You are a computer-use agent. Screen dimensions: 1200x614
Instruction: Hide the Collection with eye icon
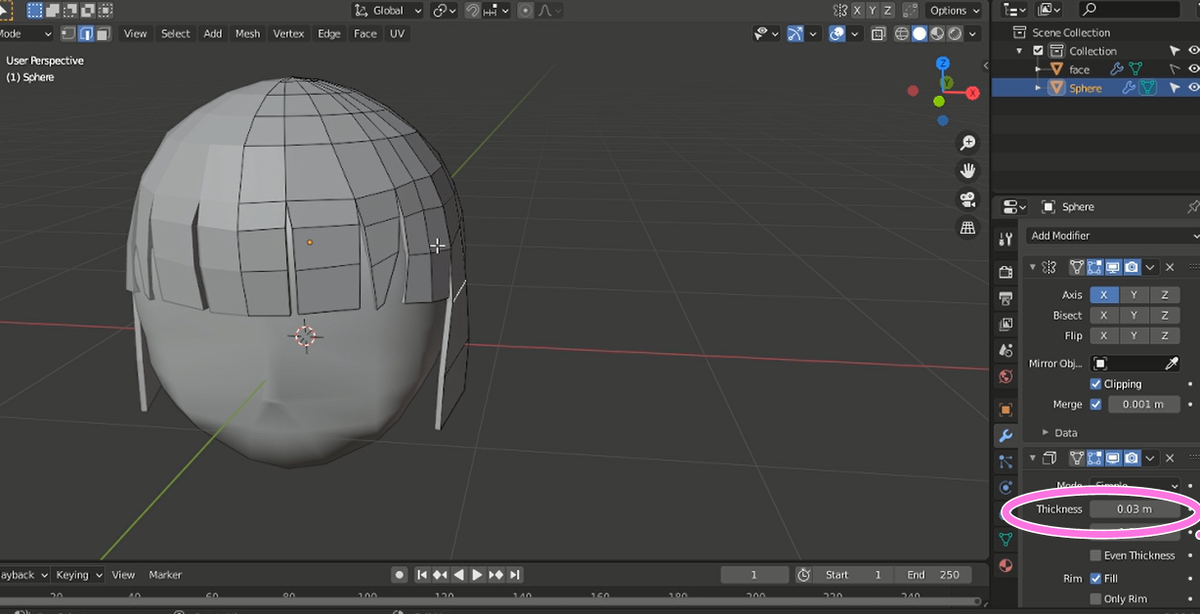pos(1193,51)
